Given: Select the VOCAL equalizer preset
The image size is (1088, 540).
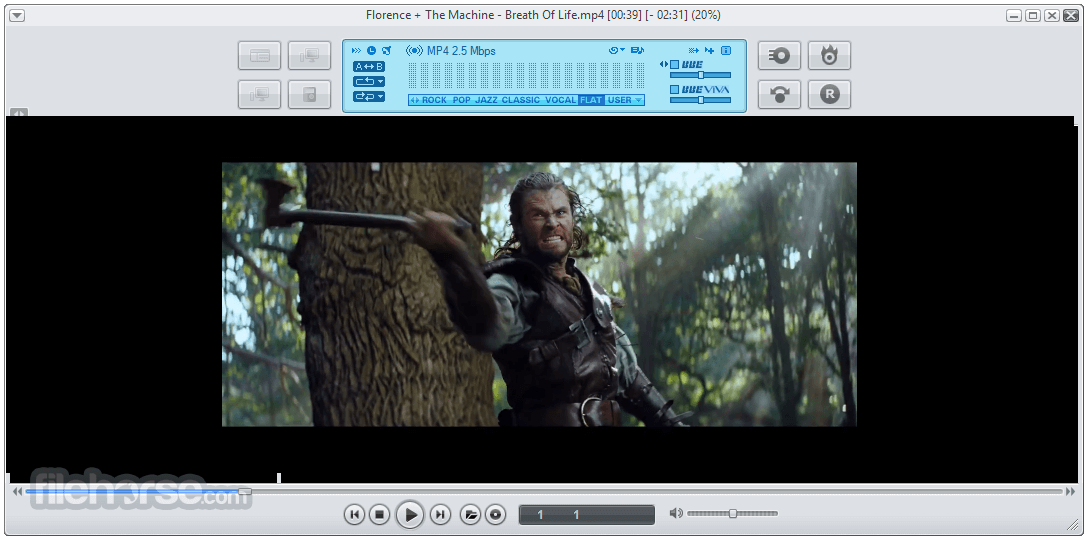Looking at the screenshot, I should coord(561,101).
